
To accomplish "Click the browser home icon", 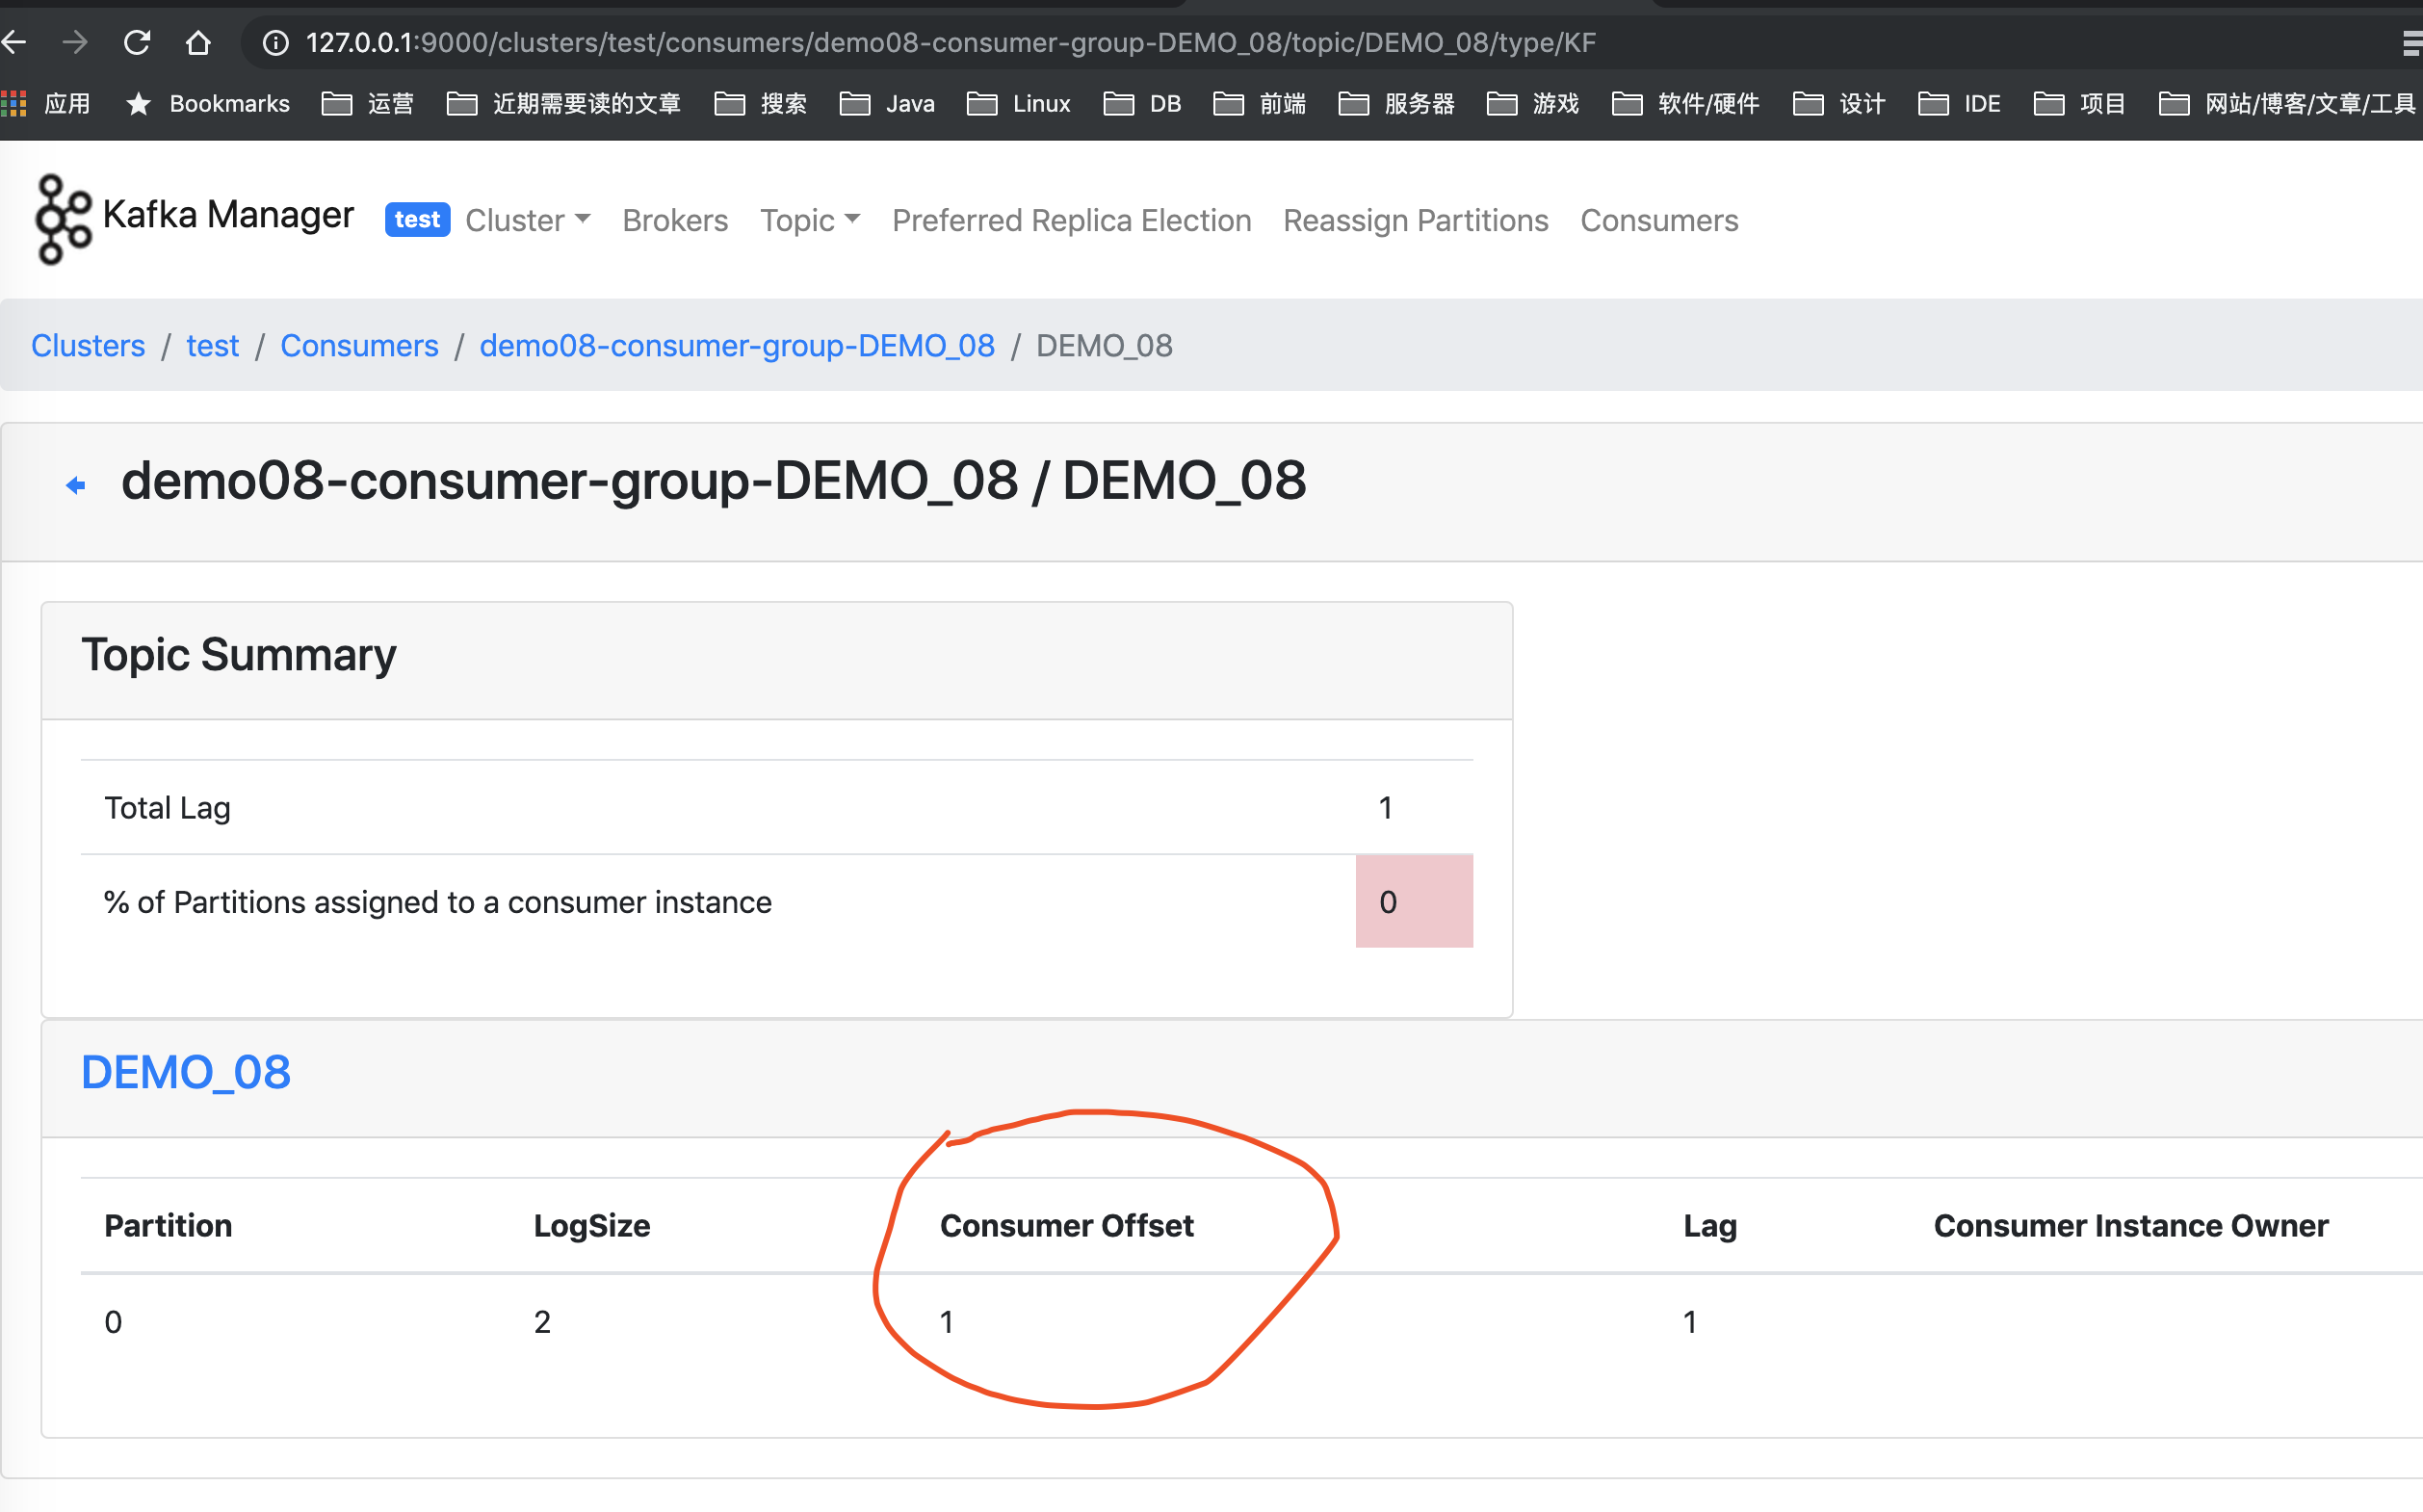I will 198,43.
